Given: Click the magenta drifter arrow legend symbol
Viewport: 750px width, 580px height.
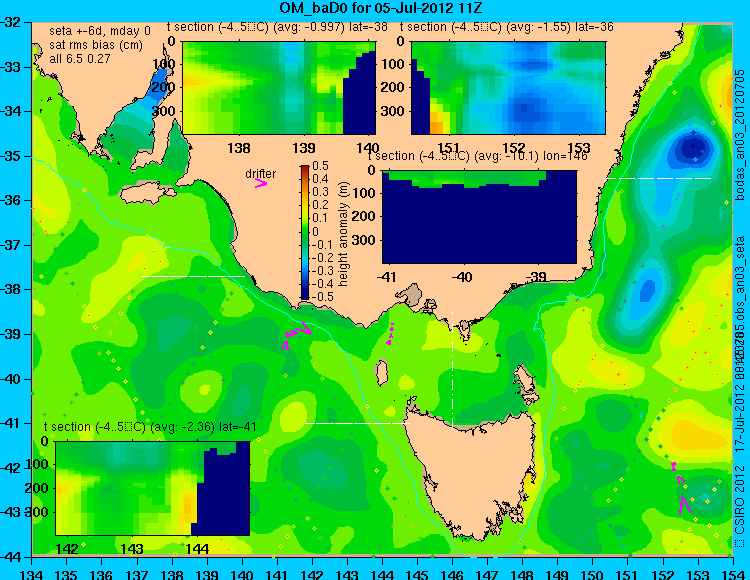Looking at the screenshot, I should point(261,183).
